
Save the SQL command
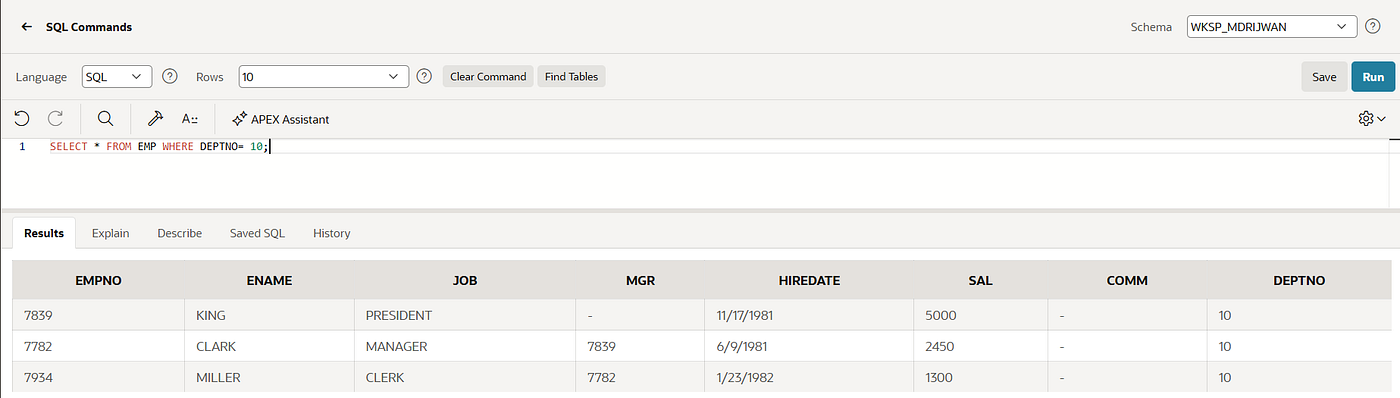click(x=1324, y=77)
